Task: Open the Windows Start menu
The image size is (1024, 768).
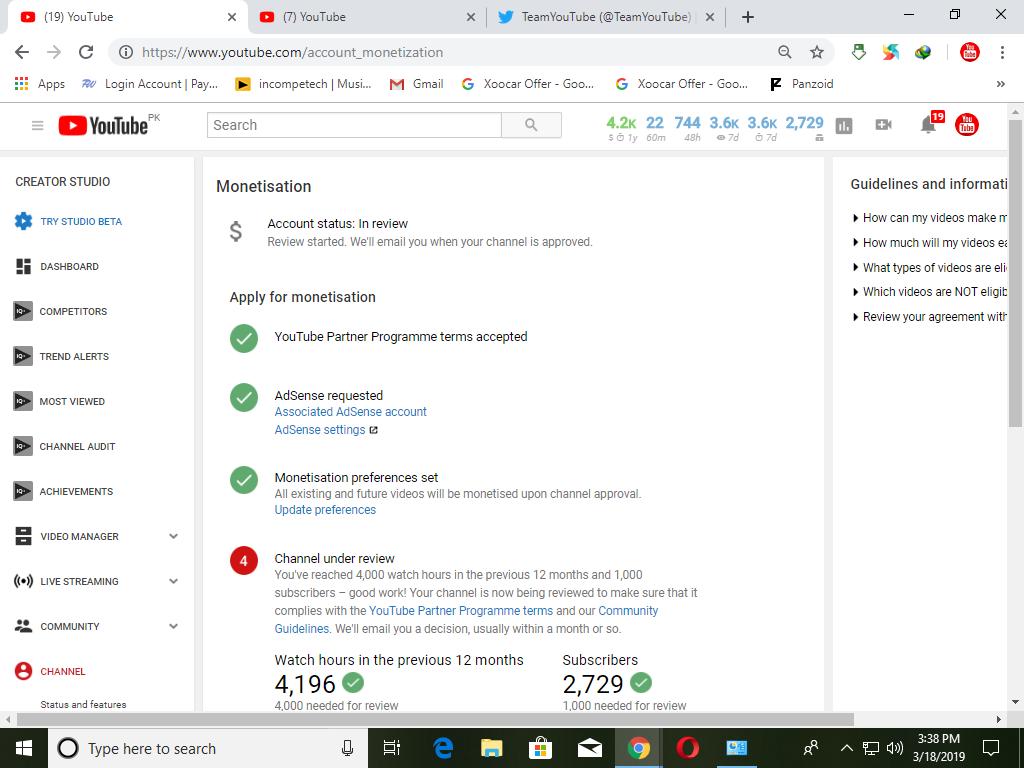Action: point(24,748)
